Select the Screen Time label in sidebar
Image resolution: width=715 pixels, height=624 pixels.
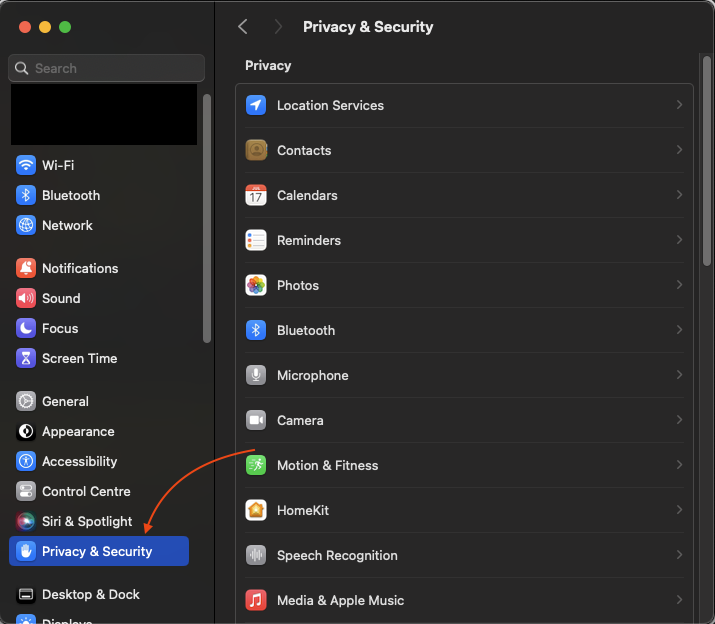(x=79, y=359)
